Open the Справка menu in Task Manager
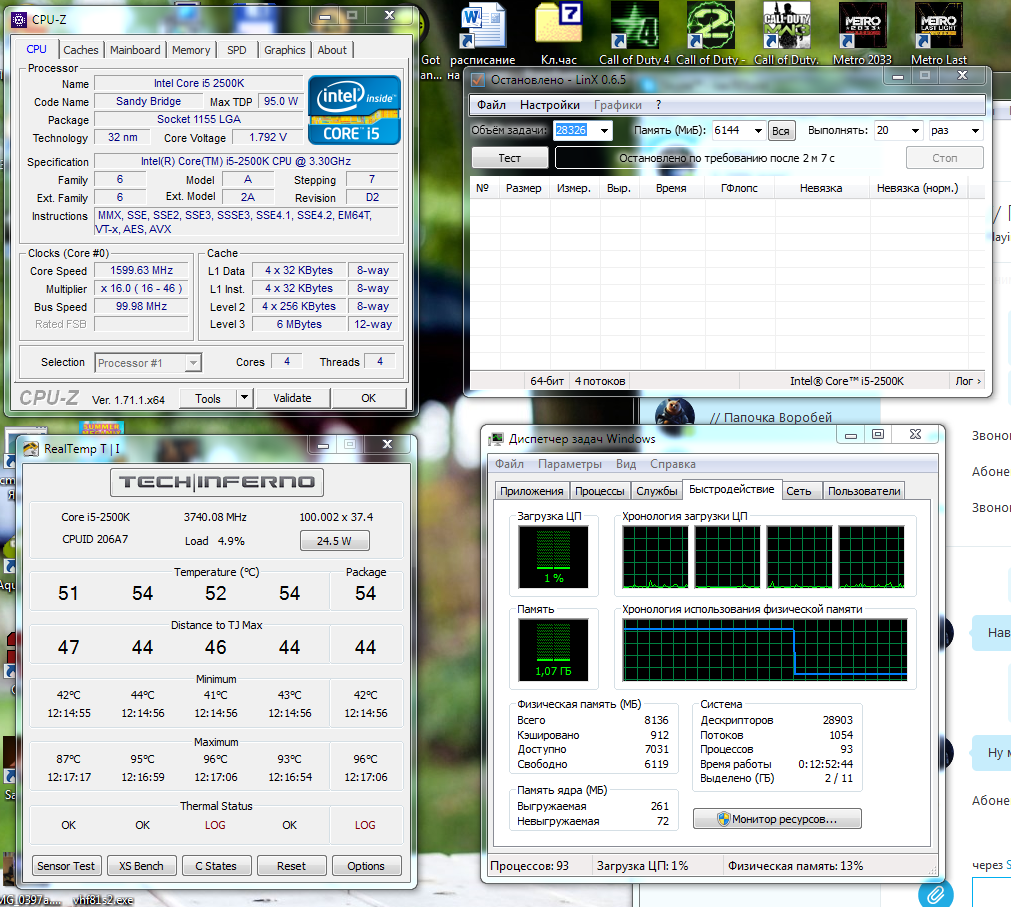 (x=672, y=464)
